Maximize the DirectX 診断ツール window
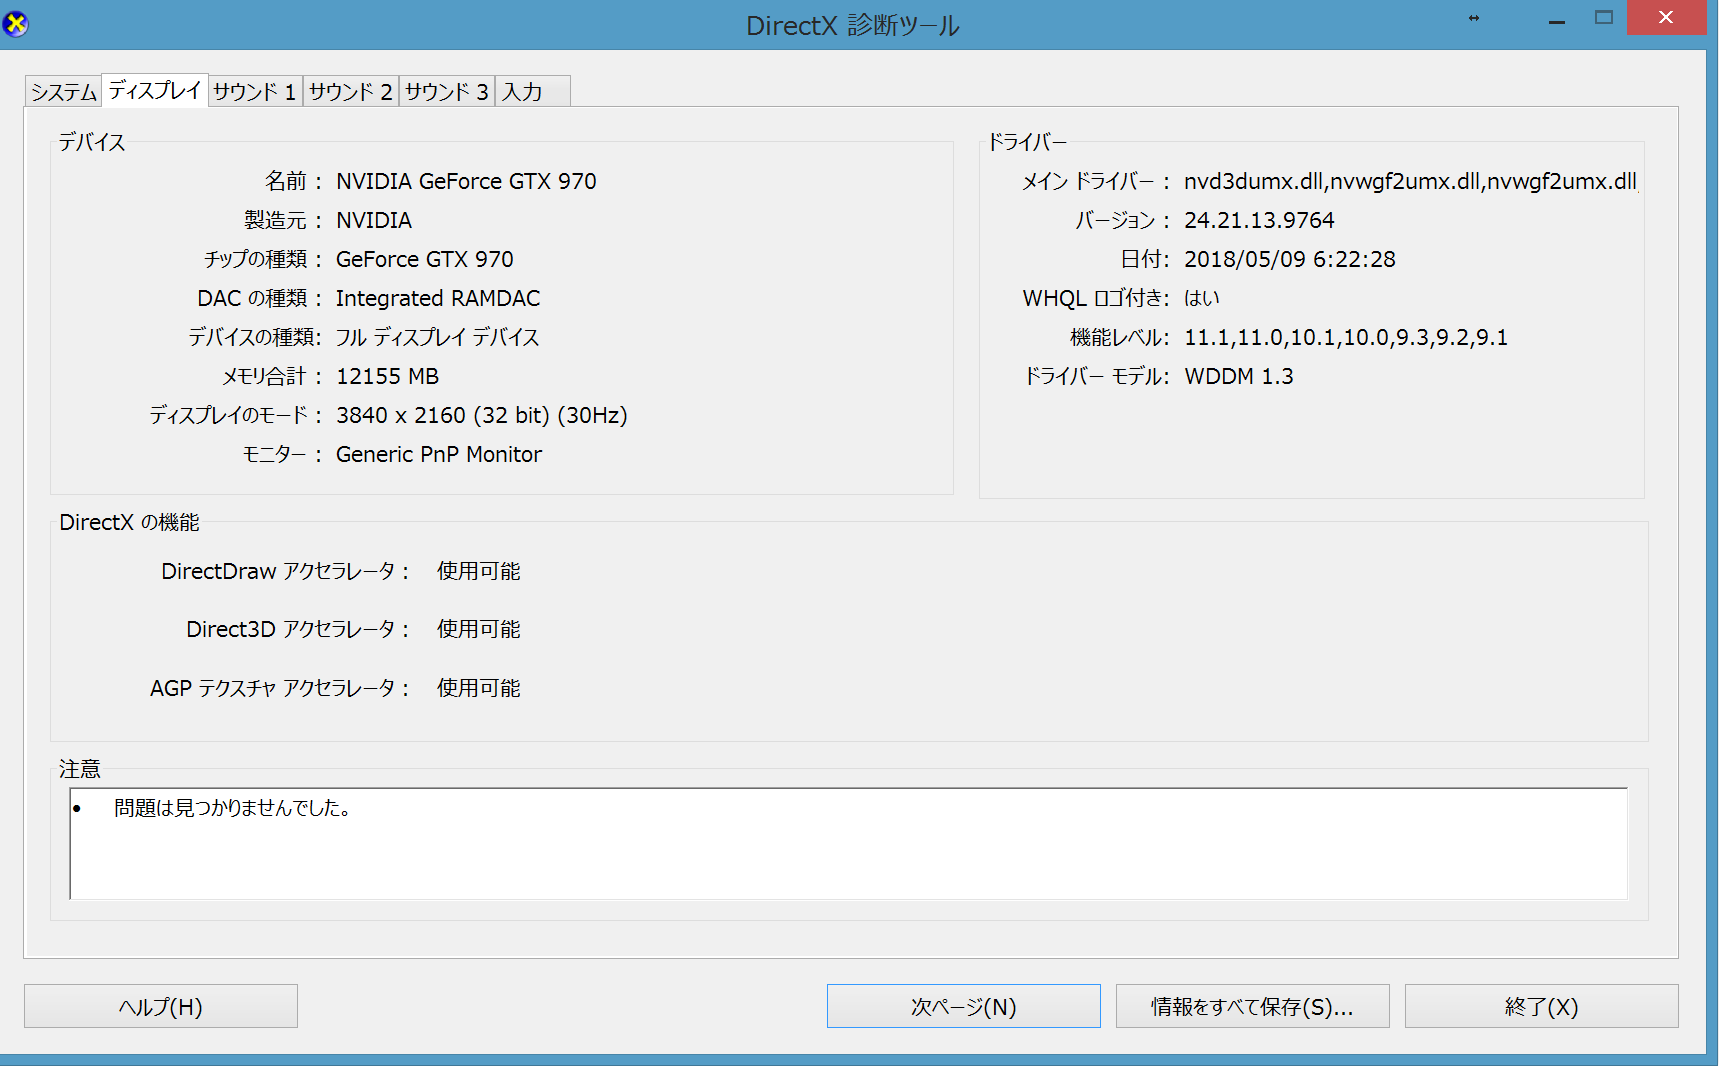 coord(1604,18)
